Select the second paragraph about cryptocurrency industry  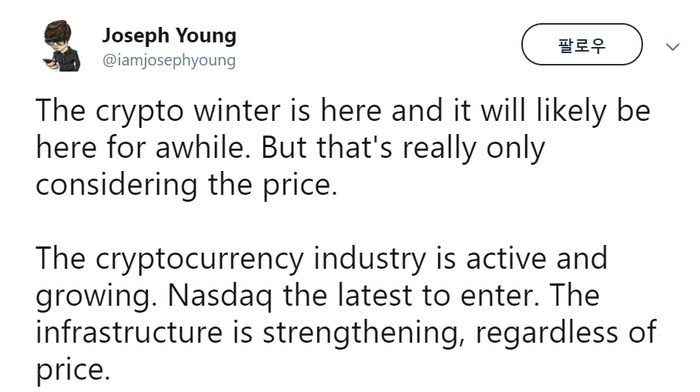pos(346,314)
